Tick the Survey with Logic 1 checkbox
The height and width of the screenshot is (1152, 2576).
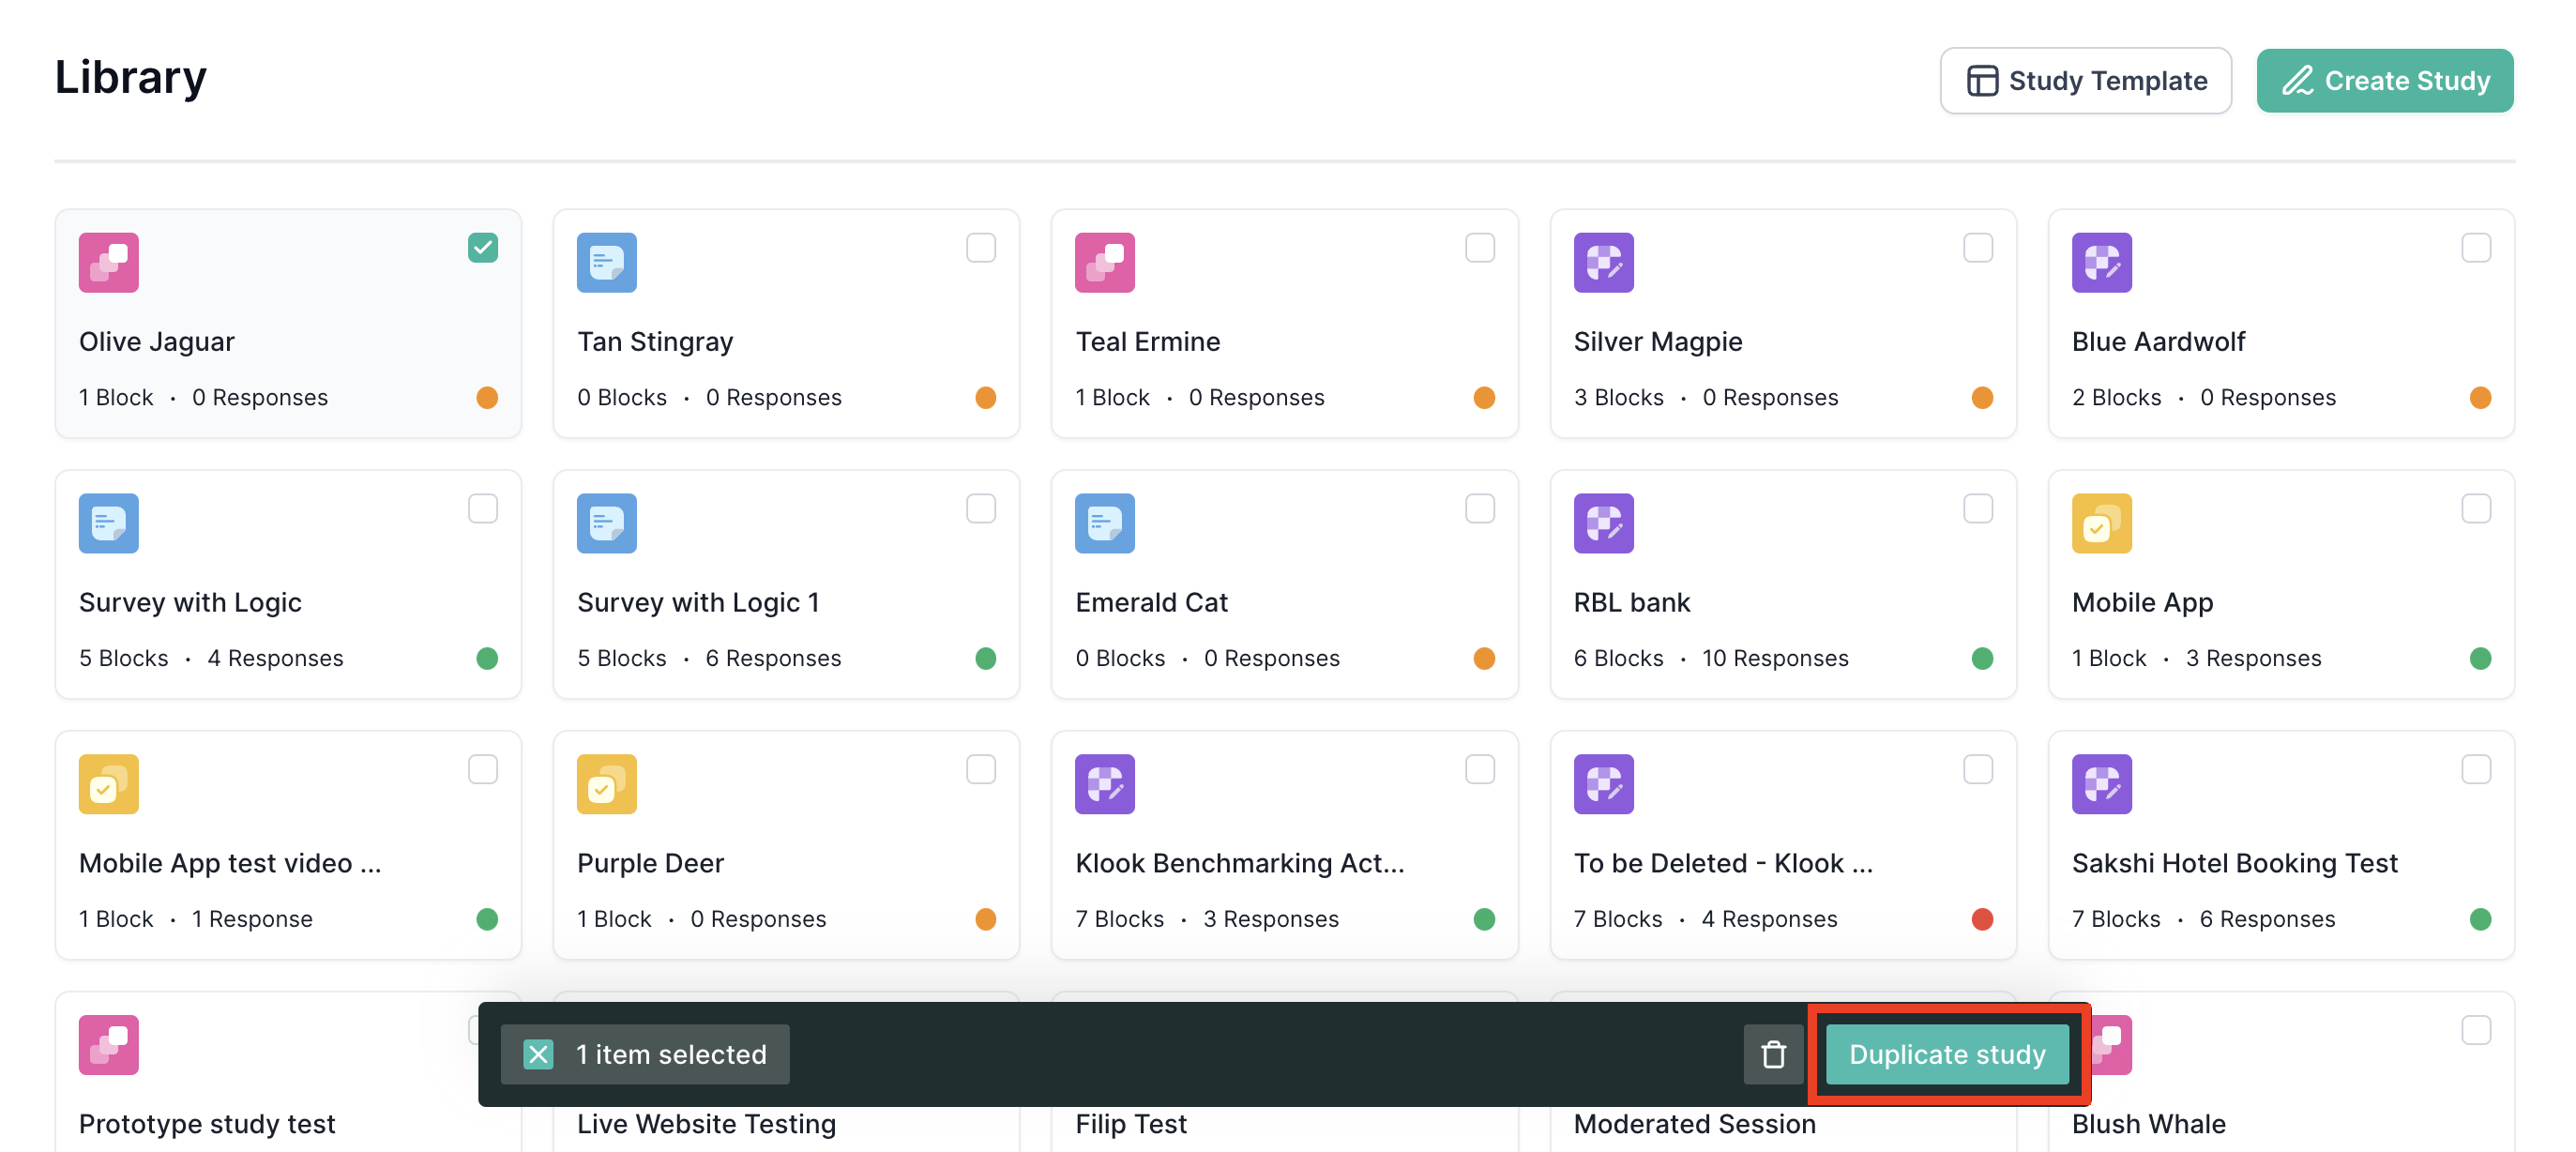[x=981, y=508]
